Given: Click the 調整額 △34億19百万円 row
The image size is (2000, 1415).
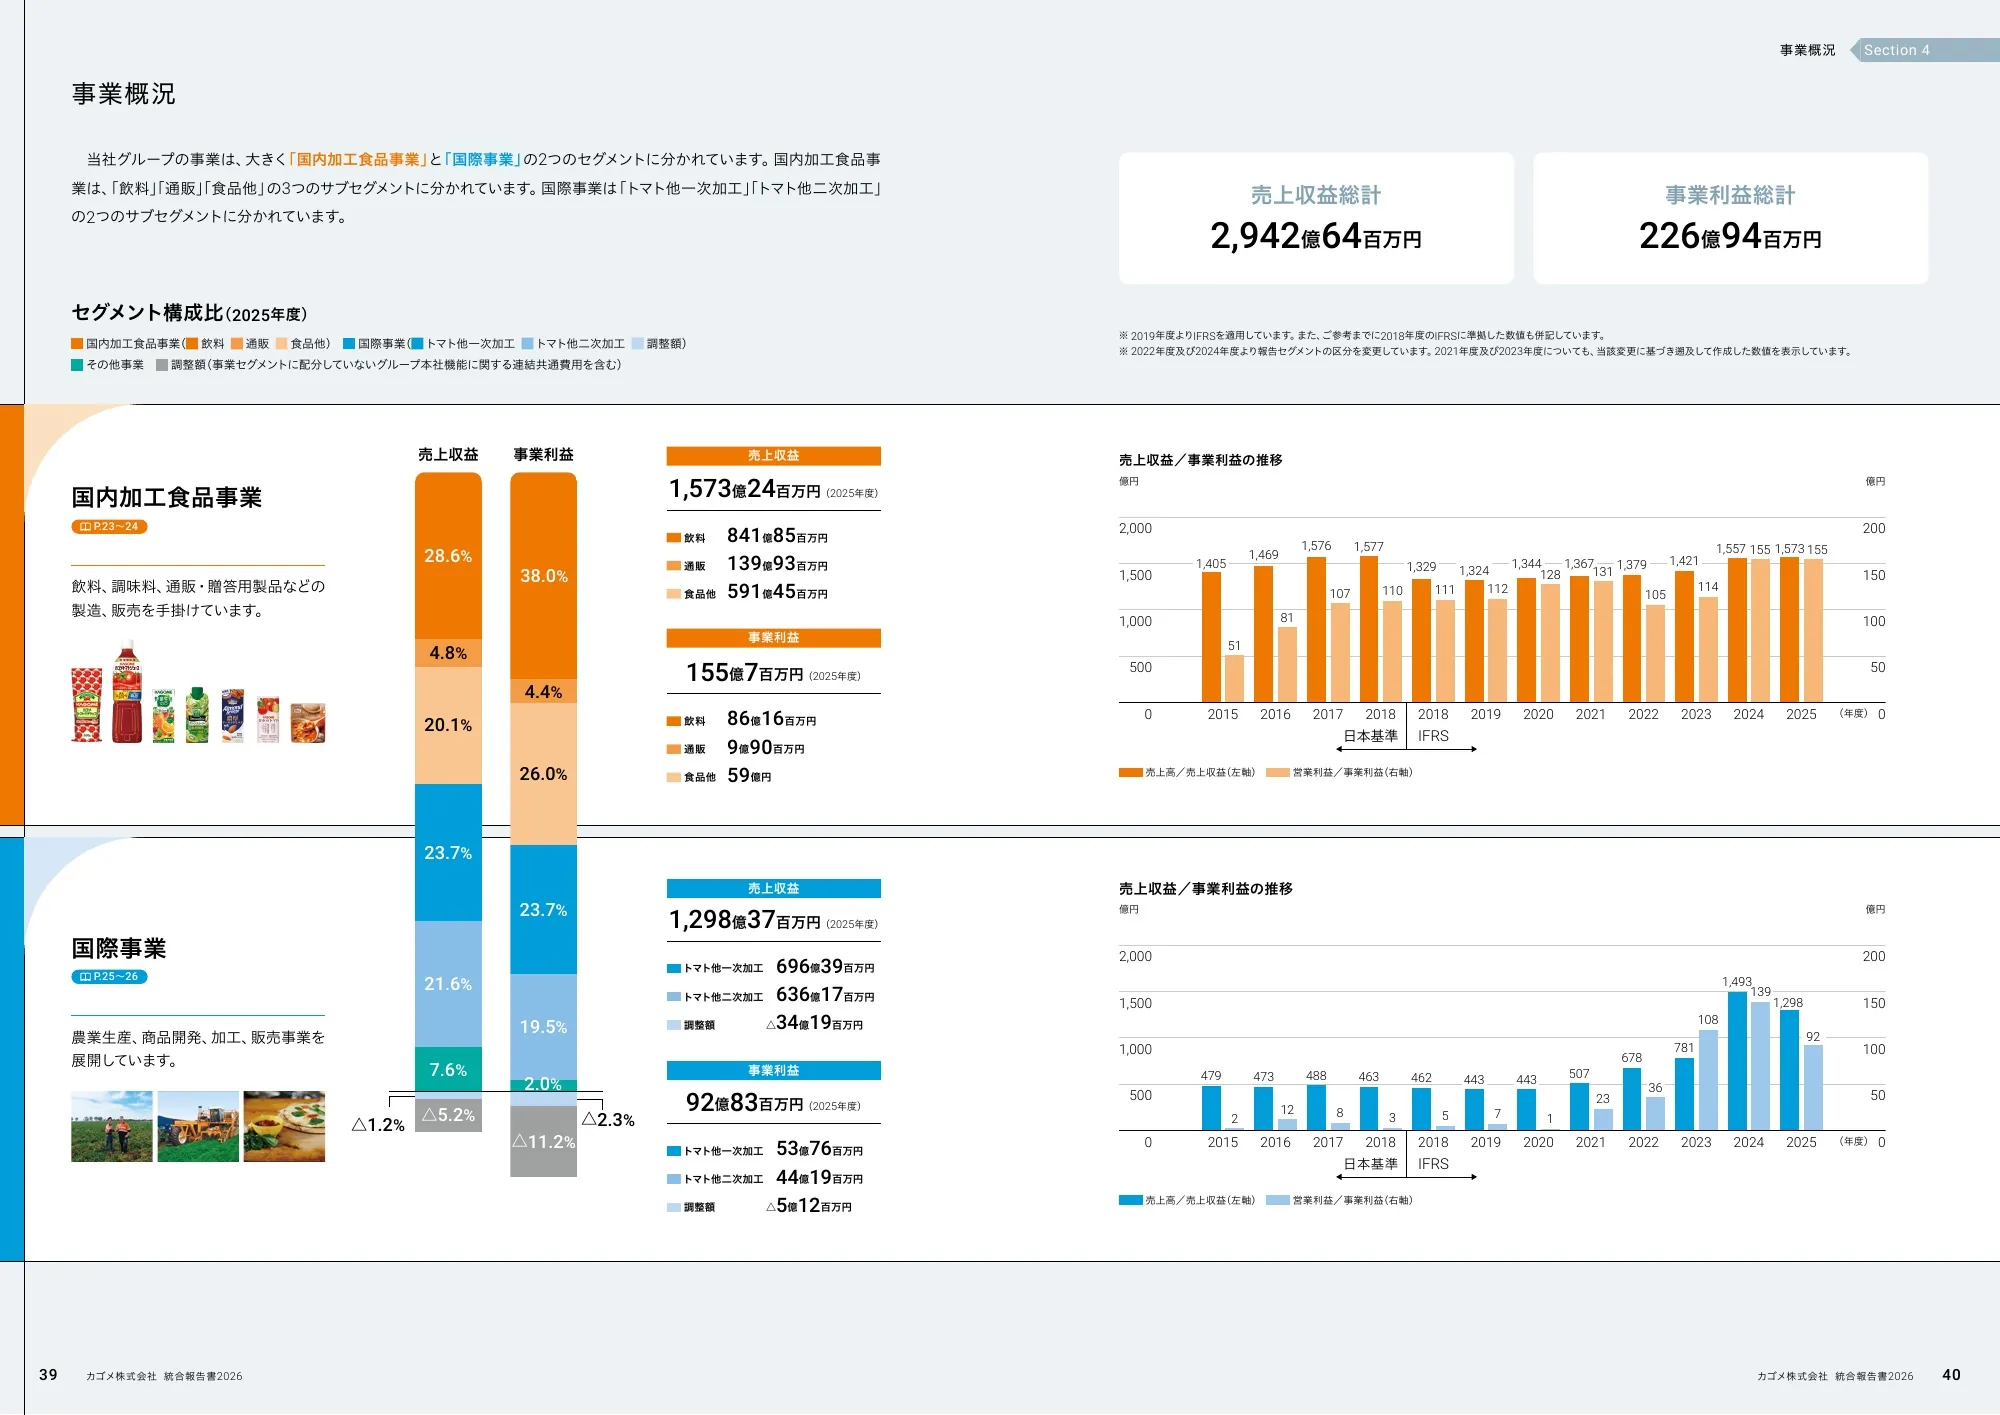Looking at the screenshot, I should pyautogui.click(x=765, y=1023).
